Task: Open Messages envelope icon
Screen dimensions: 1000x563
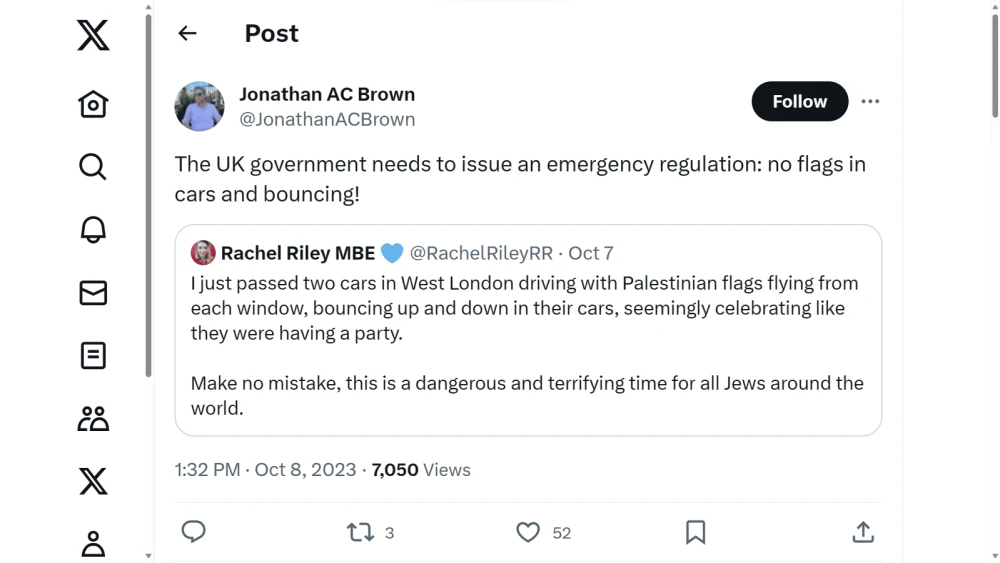Action: pos(93,292)
